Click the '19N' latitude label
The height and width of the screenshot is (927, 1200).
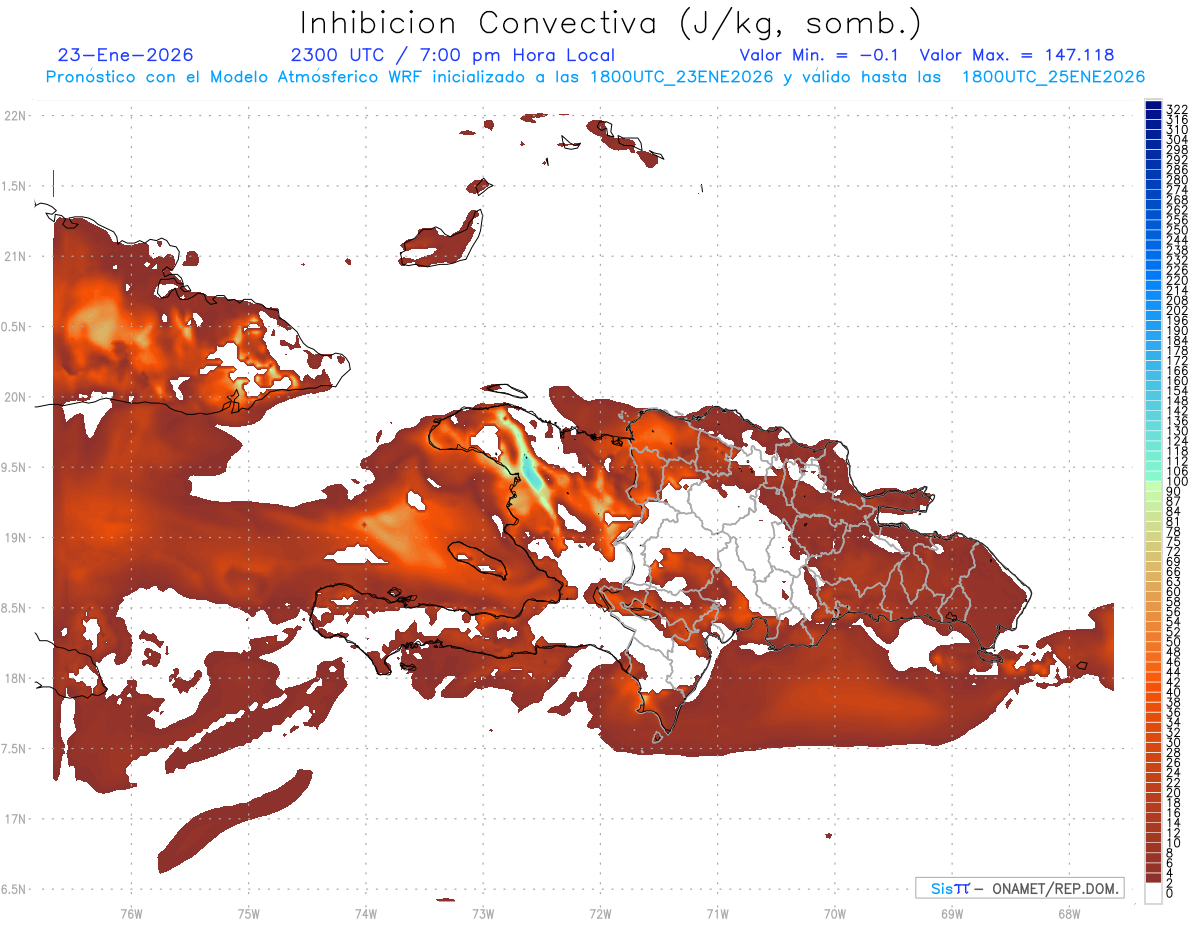click(15, 537)
